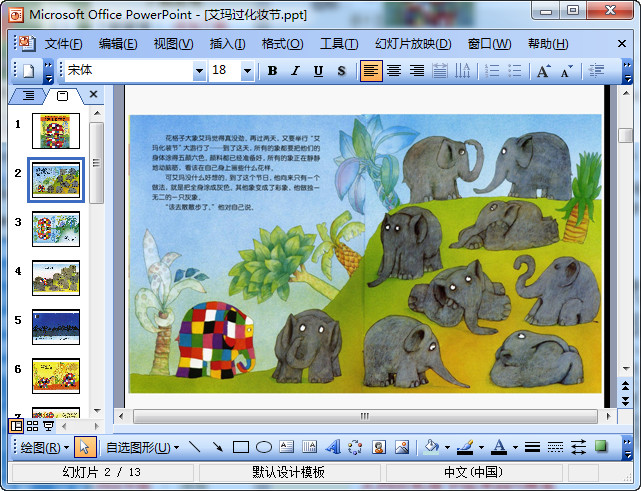Insert WordArt
The width and height of the screenshot is (641, 491).
click(x=333, y=447)
